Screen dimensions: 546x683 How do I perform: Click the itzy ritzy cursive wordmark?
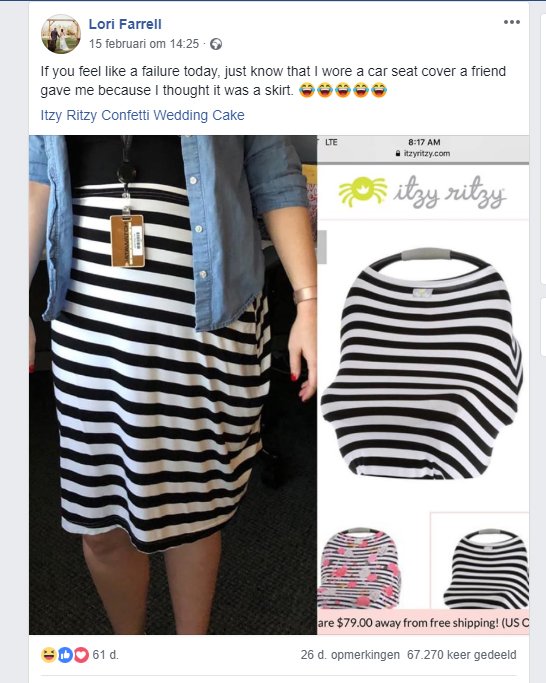(x=449, y=192)
